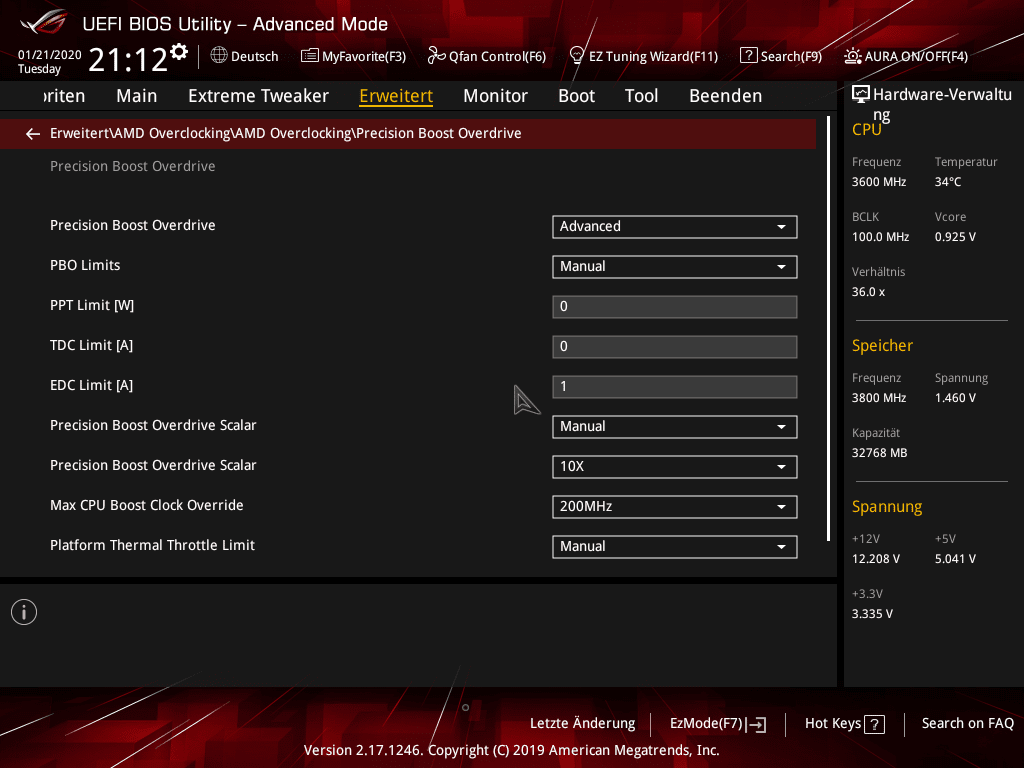This screenshot has width=1024, height=768.
Task: Click the Speicher section heading
Action: coord(882,345)
